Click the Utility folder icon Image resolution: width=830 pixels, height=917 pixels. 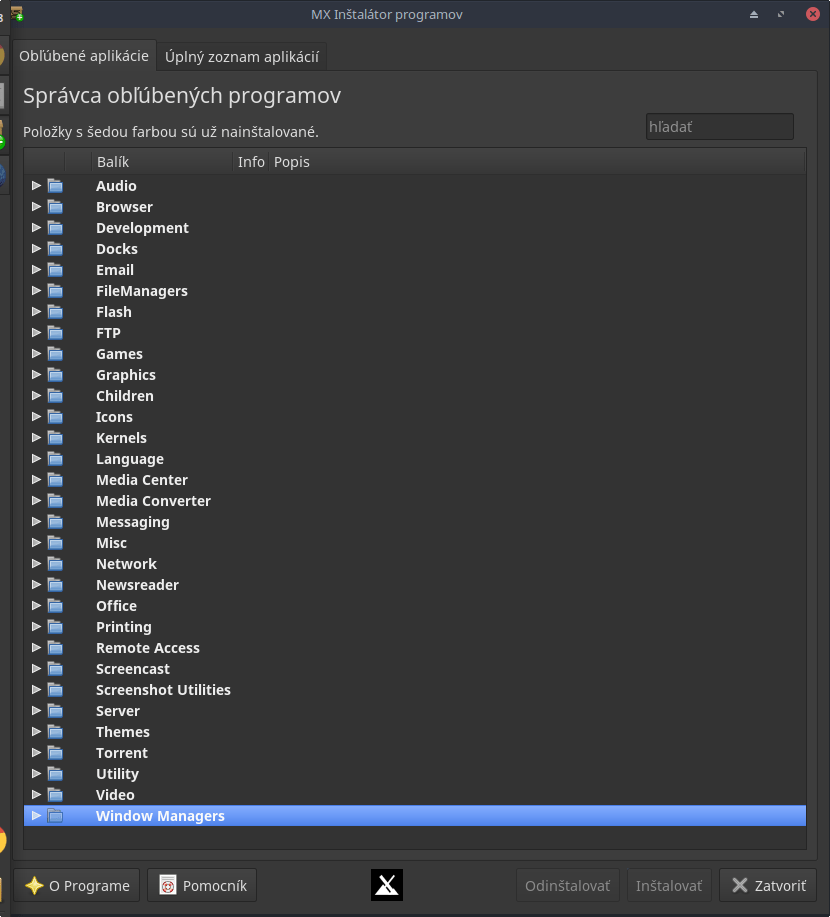55,774
